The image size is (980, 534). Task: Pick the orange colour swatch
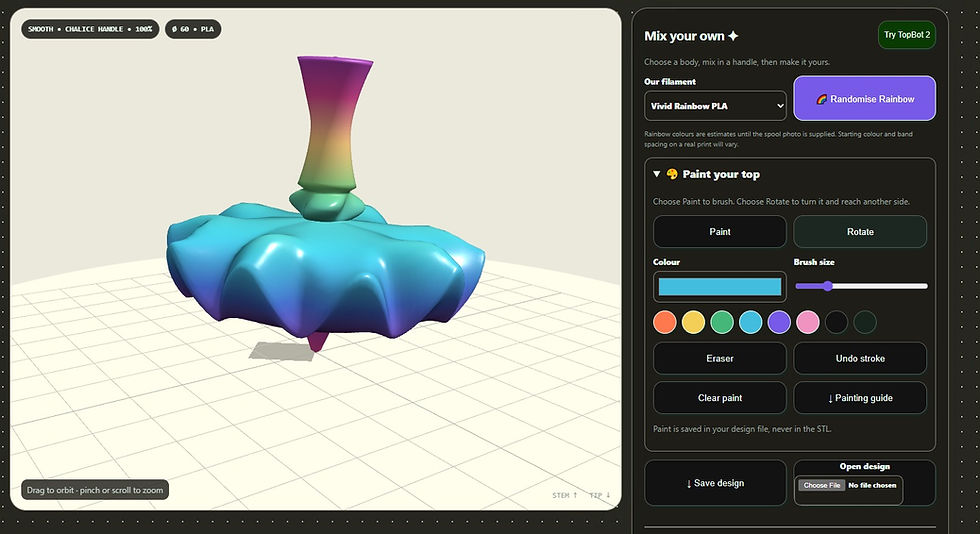tap(665, 322)
